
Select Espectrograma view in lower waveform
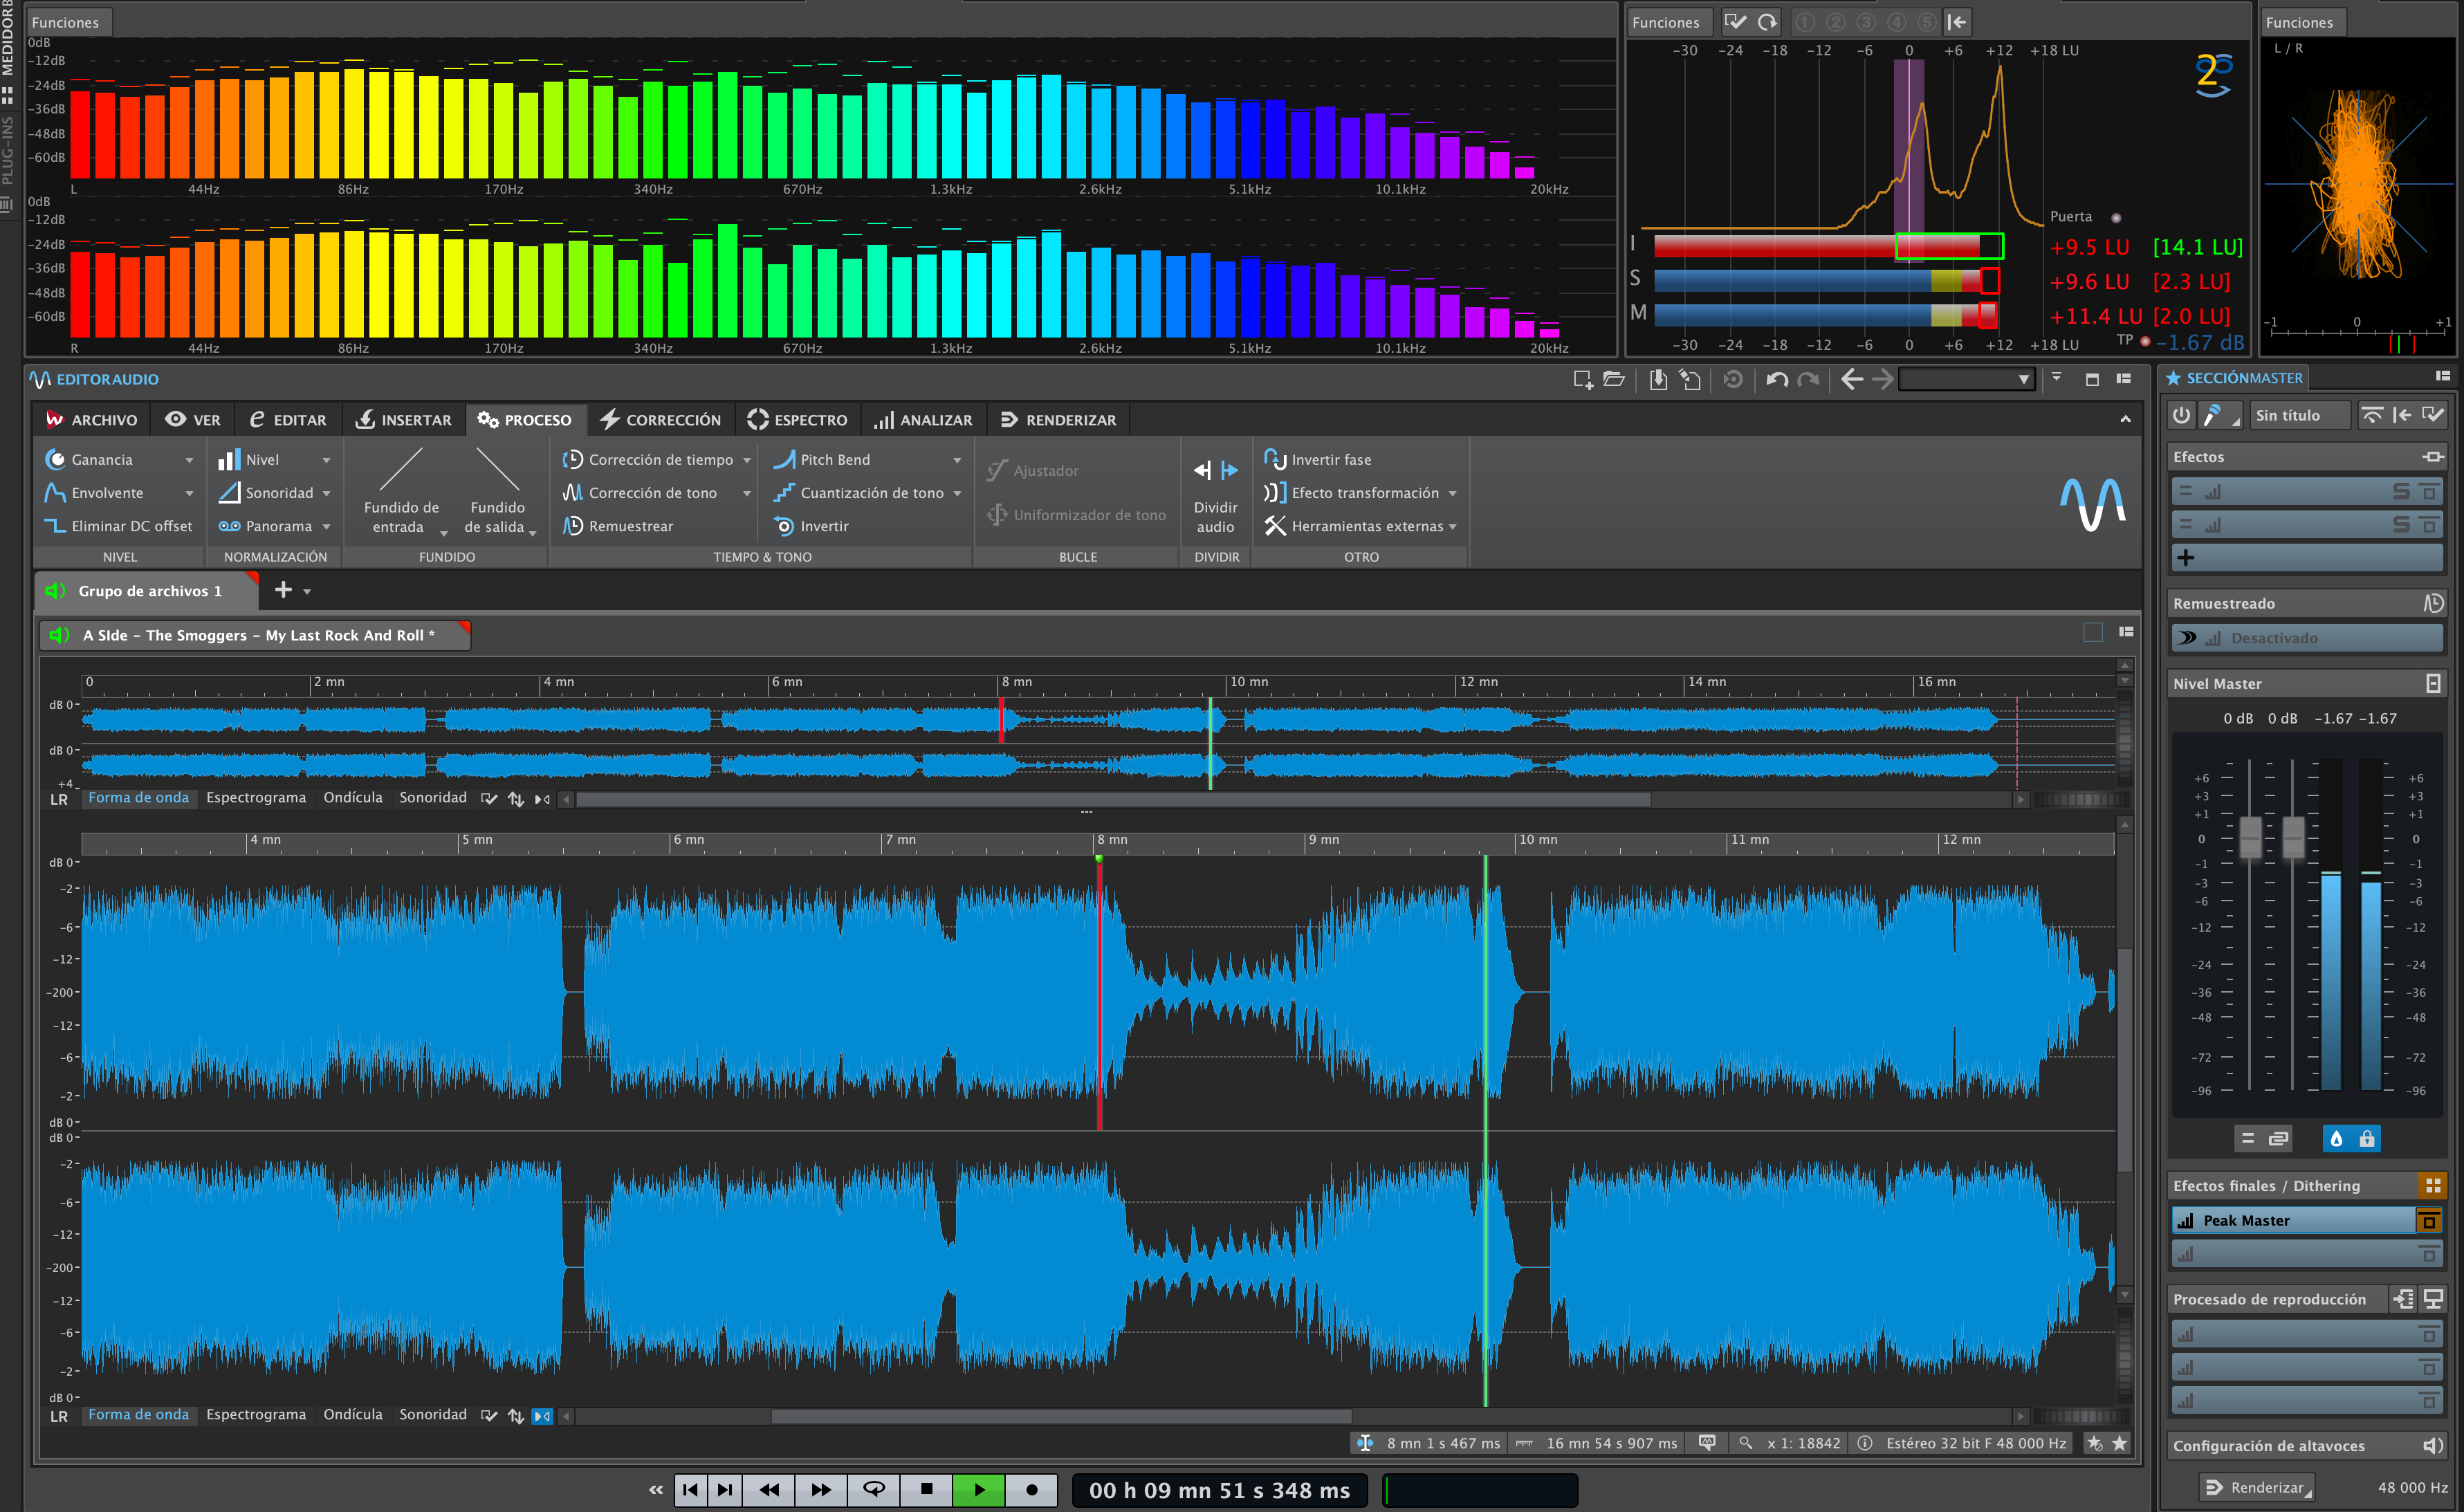[x=256, y=1414]
